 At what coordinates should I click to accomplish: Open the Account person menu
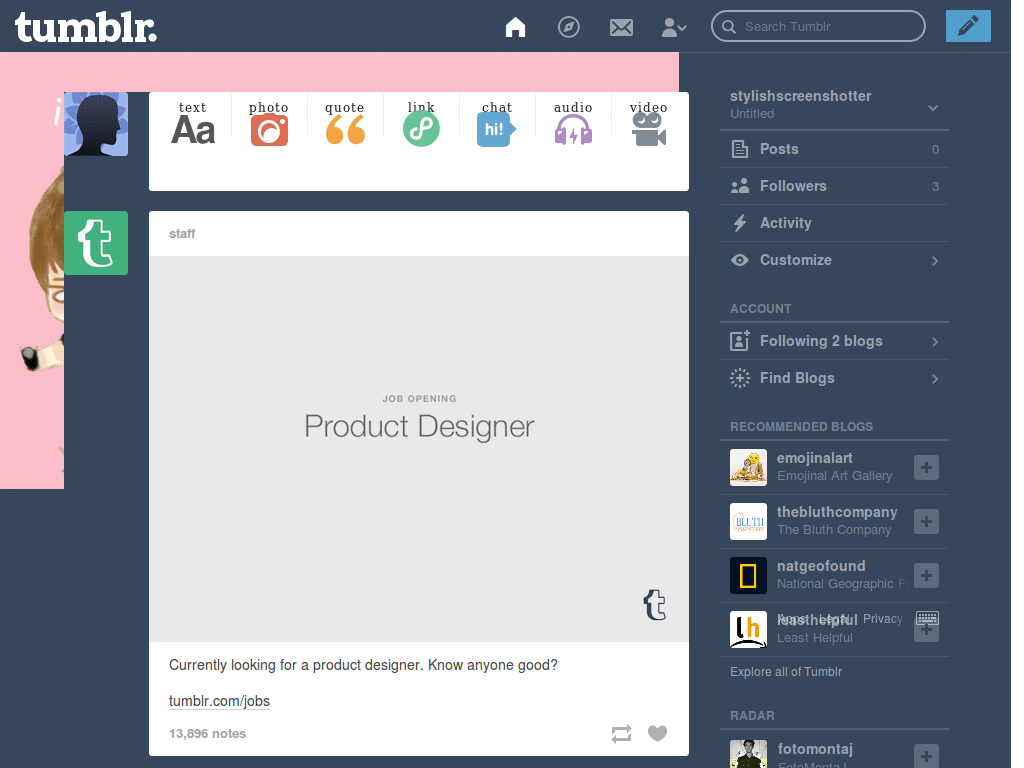674,27
